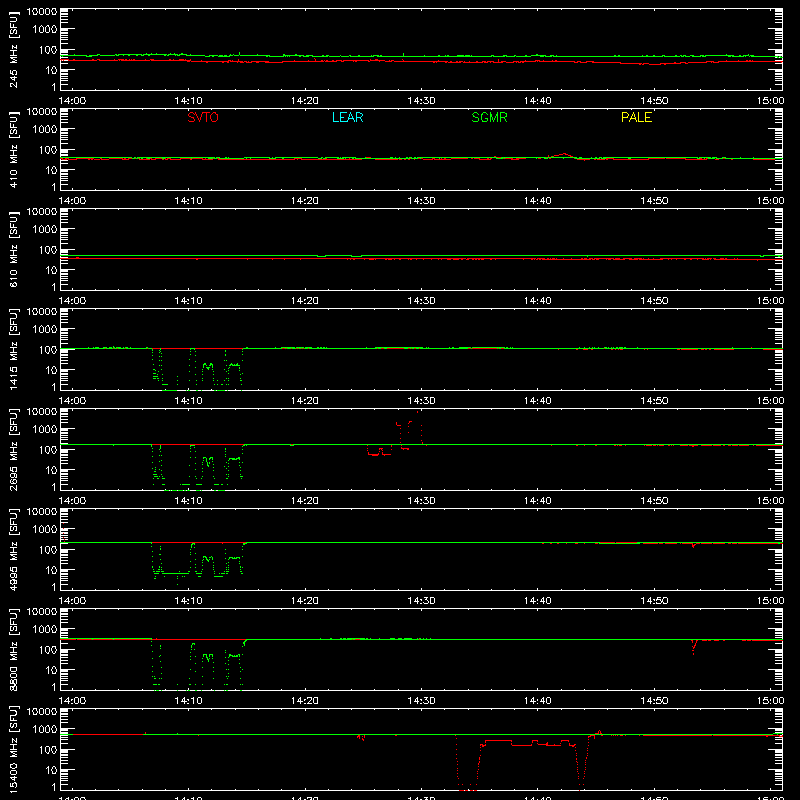
Task: Select the 8800 MHz [SFU] axis label
Action: 14,650
